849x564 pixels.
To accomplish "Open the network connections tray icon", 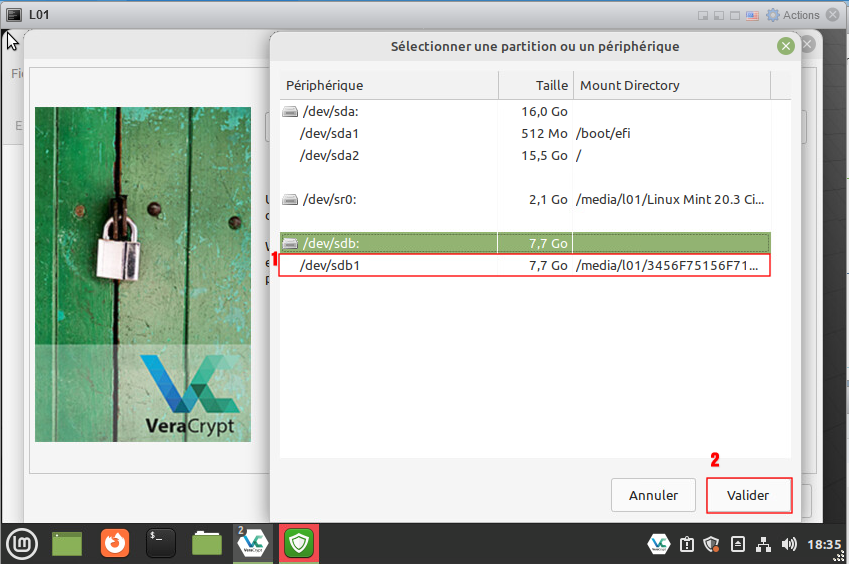I will [763, 544].
